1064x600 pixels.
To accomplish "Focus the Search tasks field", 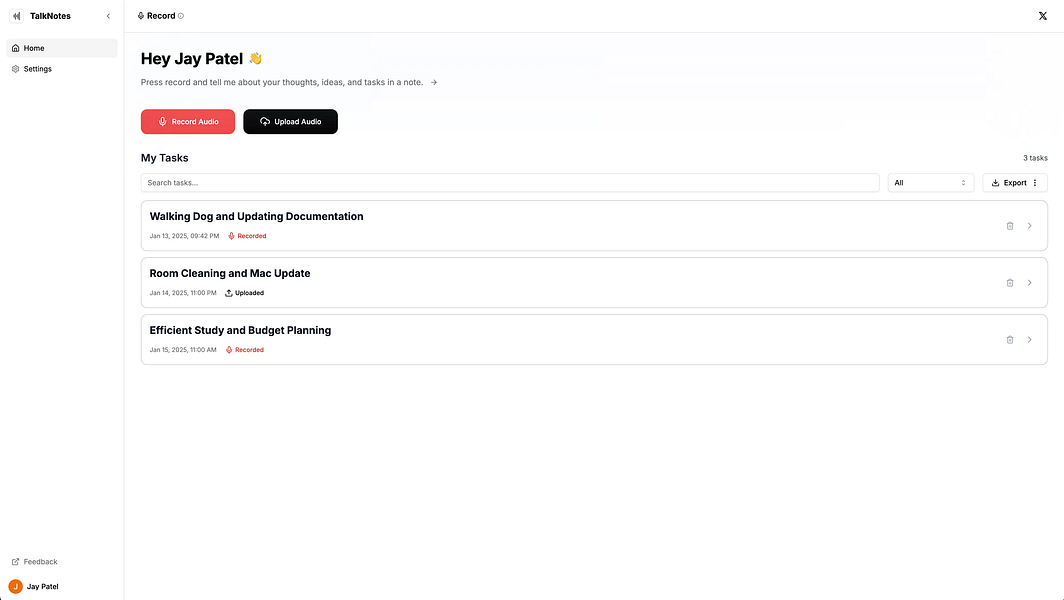I will click(x=510, y=183).
